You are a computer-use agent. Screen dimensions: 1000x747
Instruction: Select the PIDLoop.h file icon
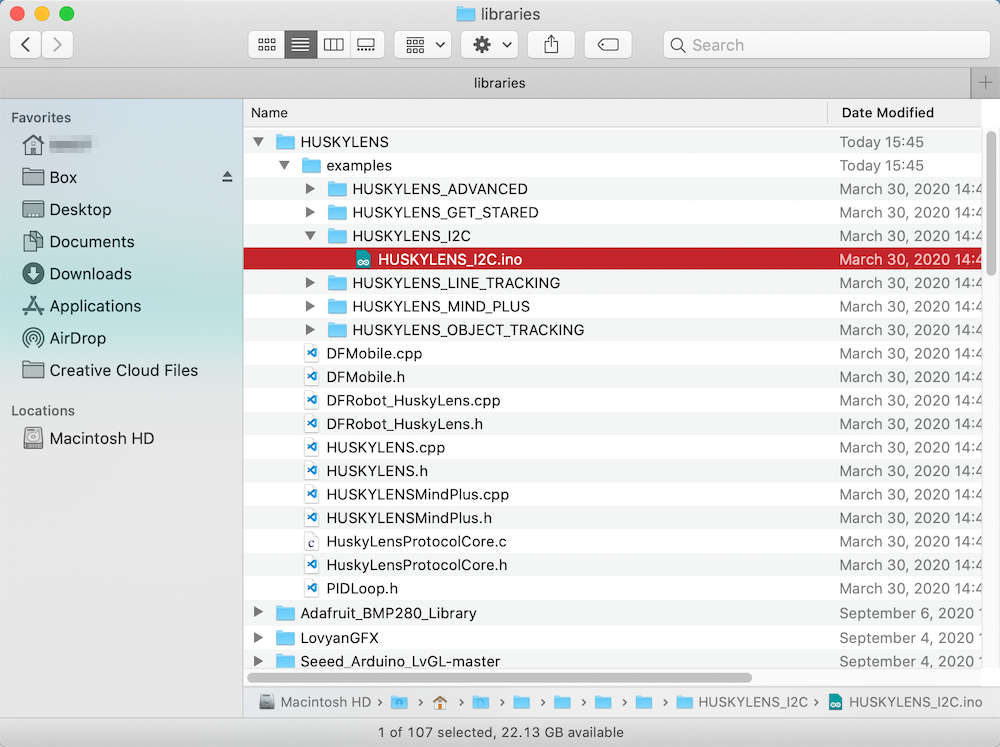(311, 589)
